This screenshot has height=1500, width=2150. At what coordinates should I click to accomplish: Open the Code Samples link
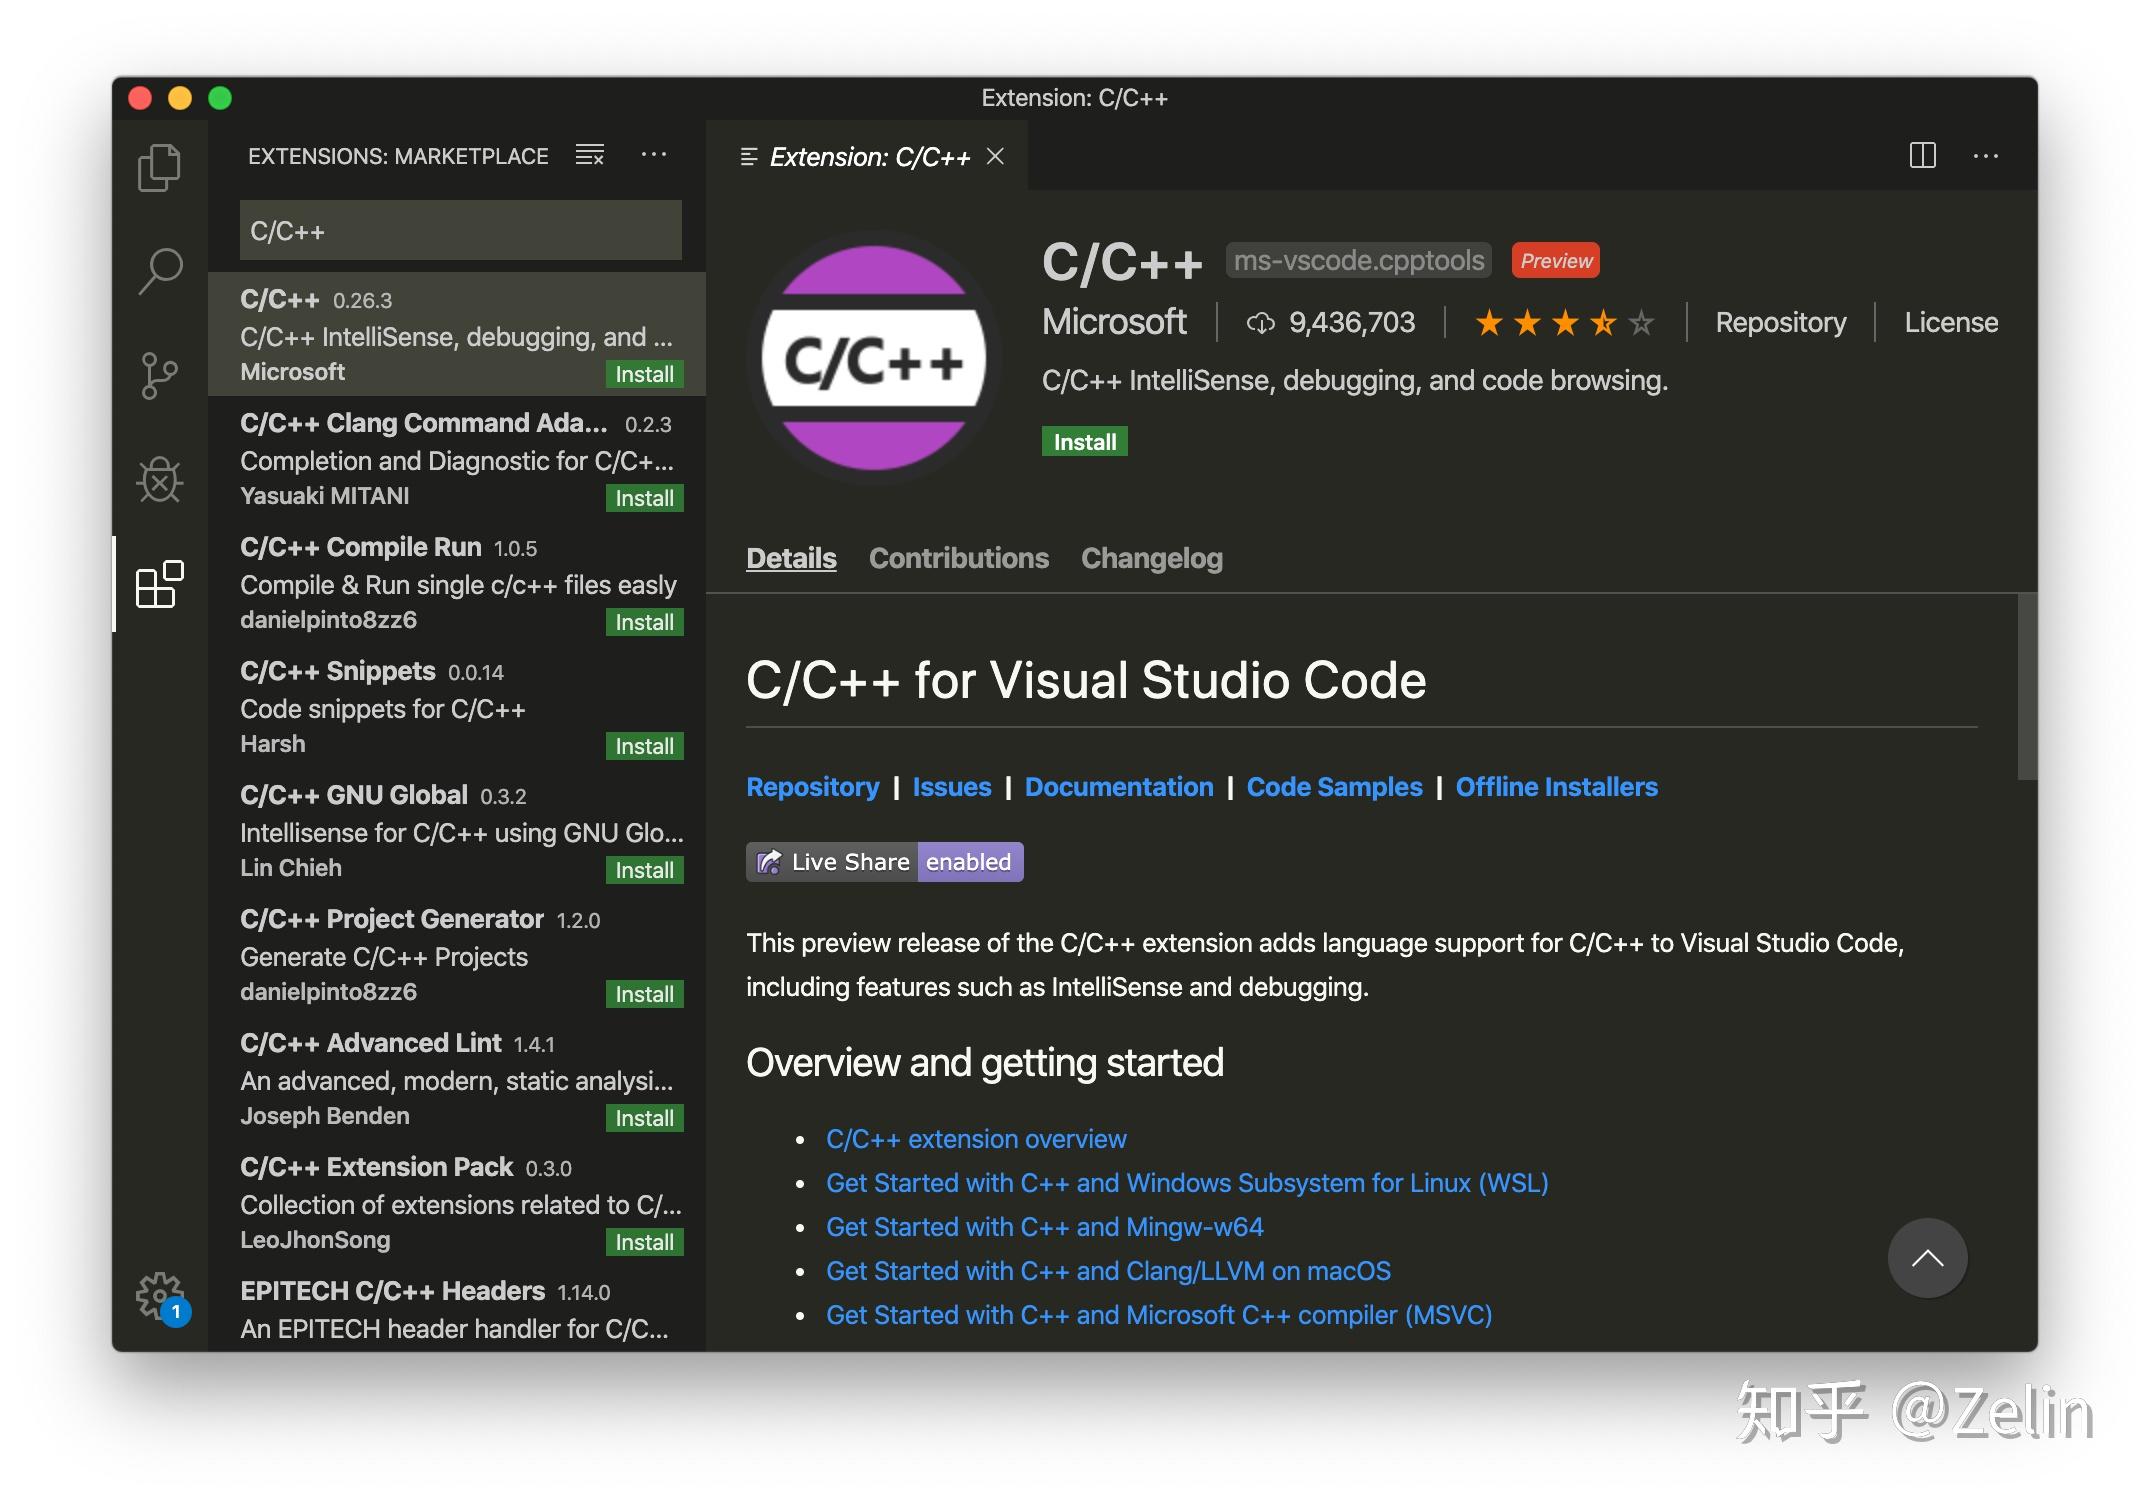pos(1334,787)
